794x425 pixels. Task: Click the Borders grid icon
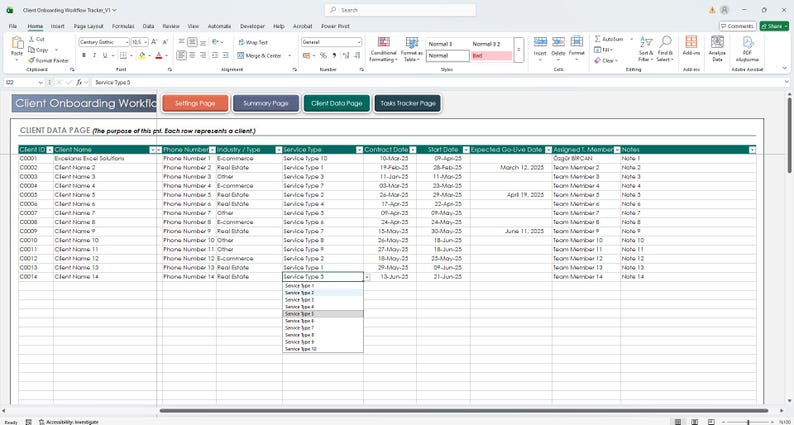123,55
